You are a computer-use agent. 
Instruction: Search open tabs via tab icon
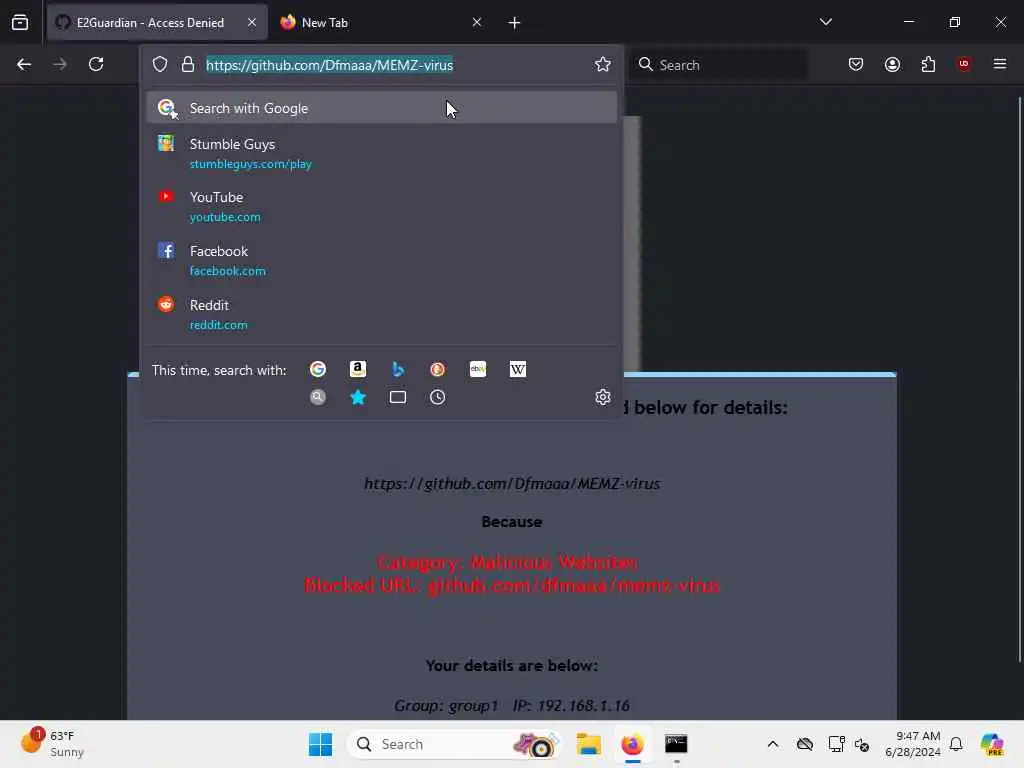tap(398, 397)
